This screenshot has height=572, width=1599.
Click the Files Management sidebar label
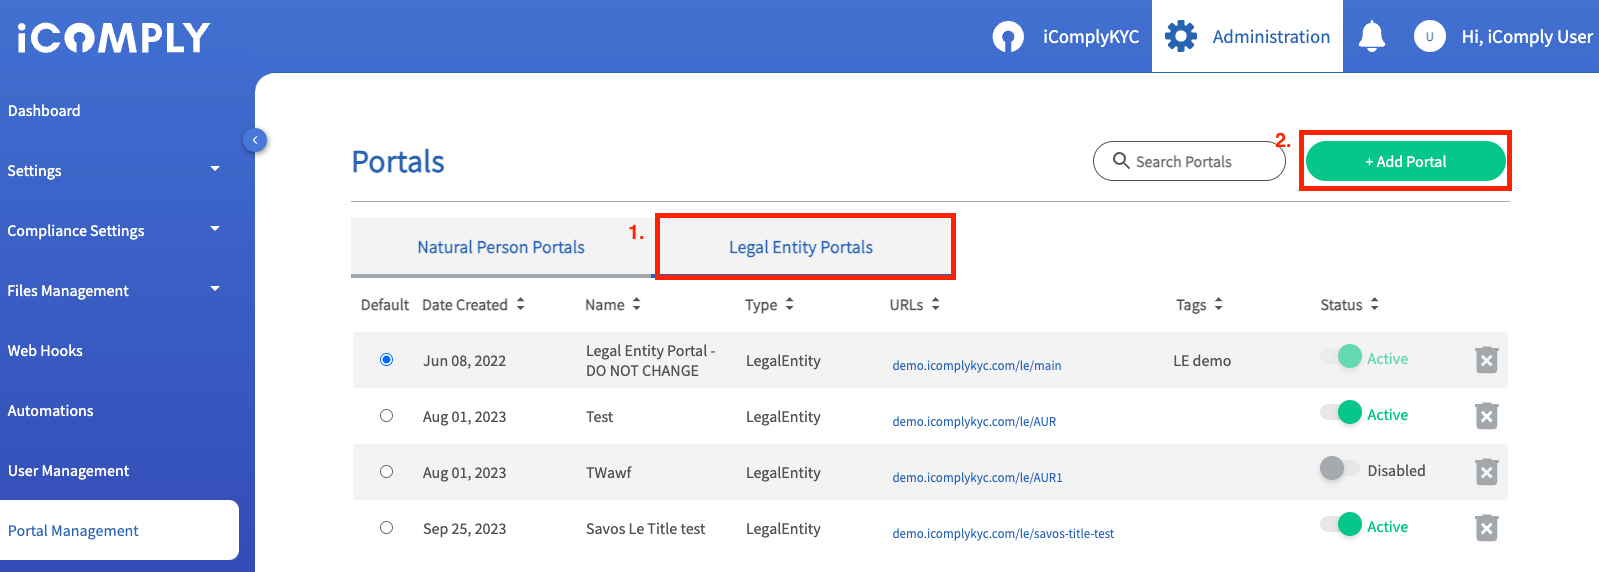[68, 291]
